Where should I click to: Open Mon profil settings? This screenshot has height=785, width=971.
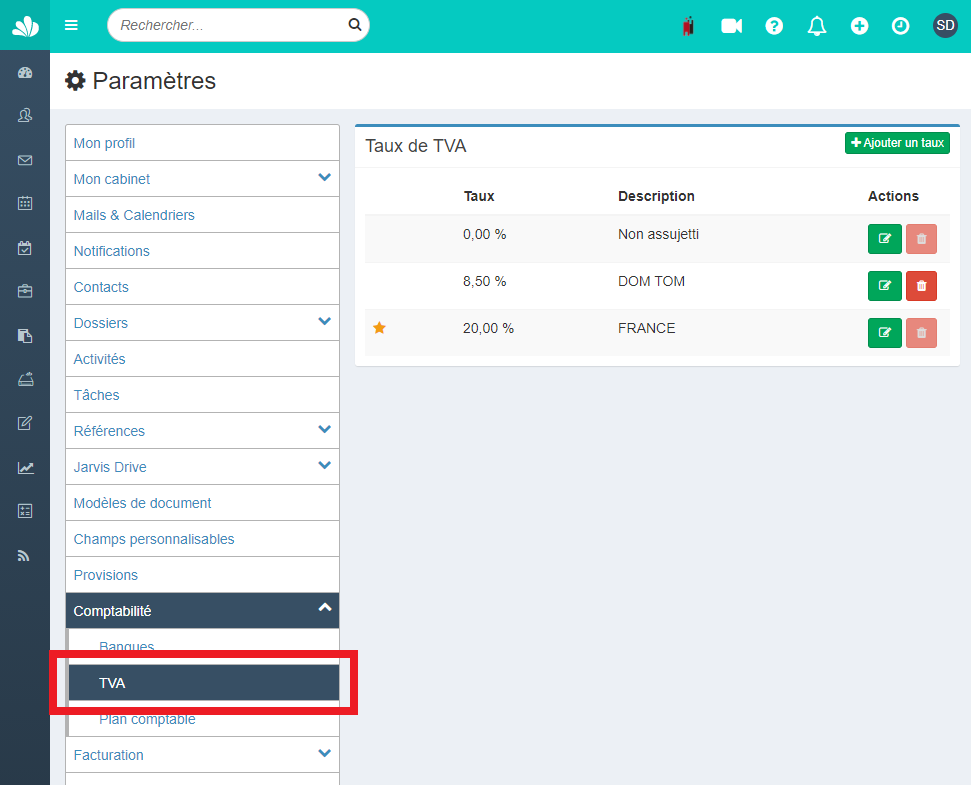(x=202, y=143)
